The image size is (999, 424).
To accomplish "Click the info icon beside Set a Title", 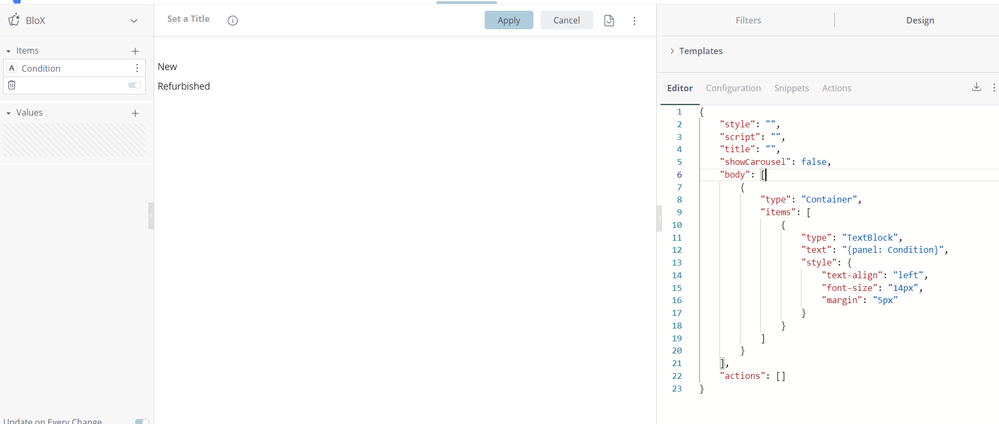I will (233, 20).
